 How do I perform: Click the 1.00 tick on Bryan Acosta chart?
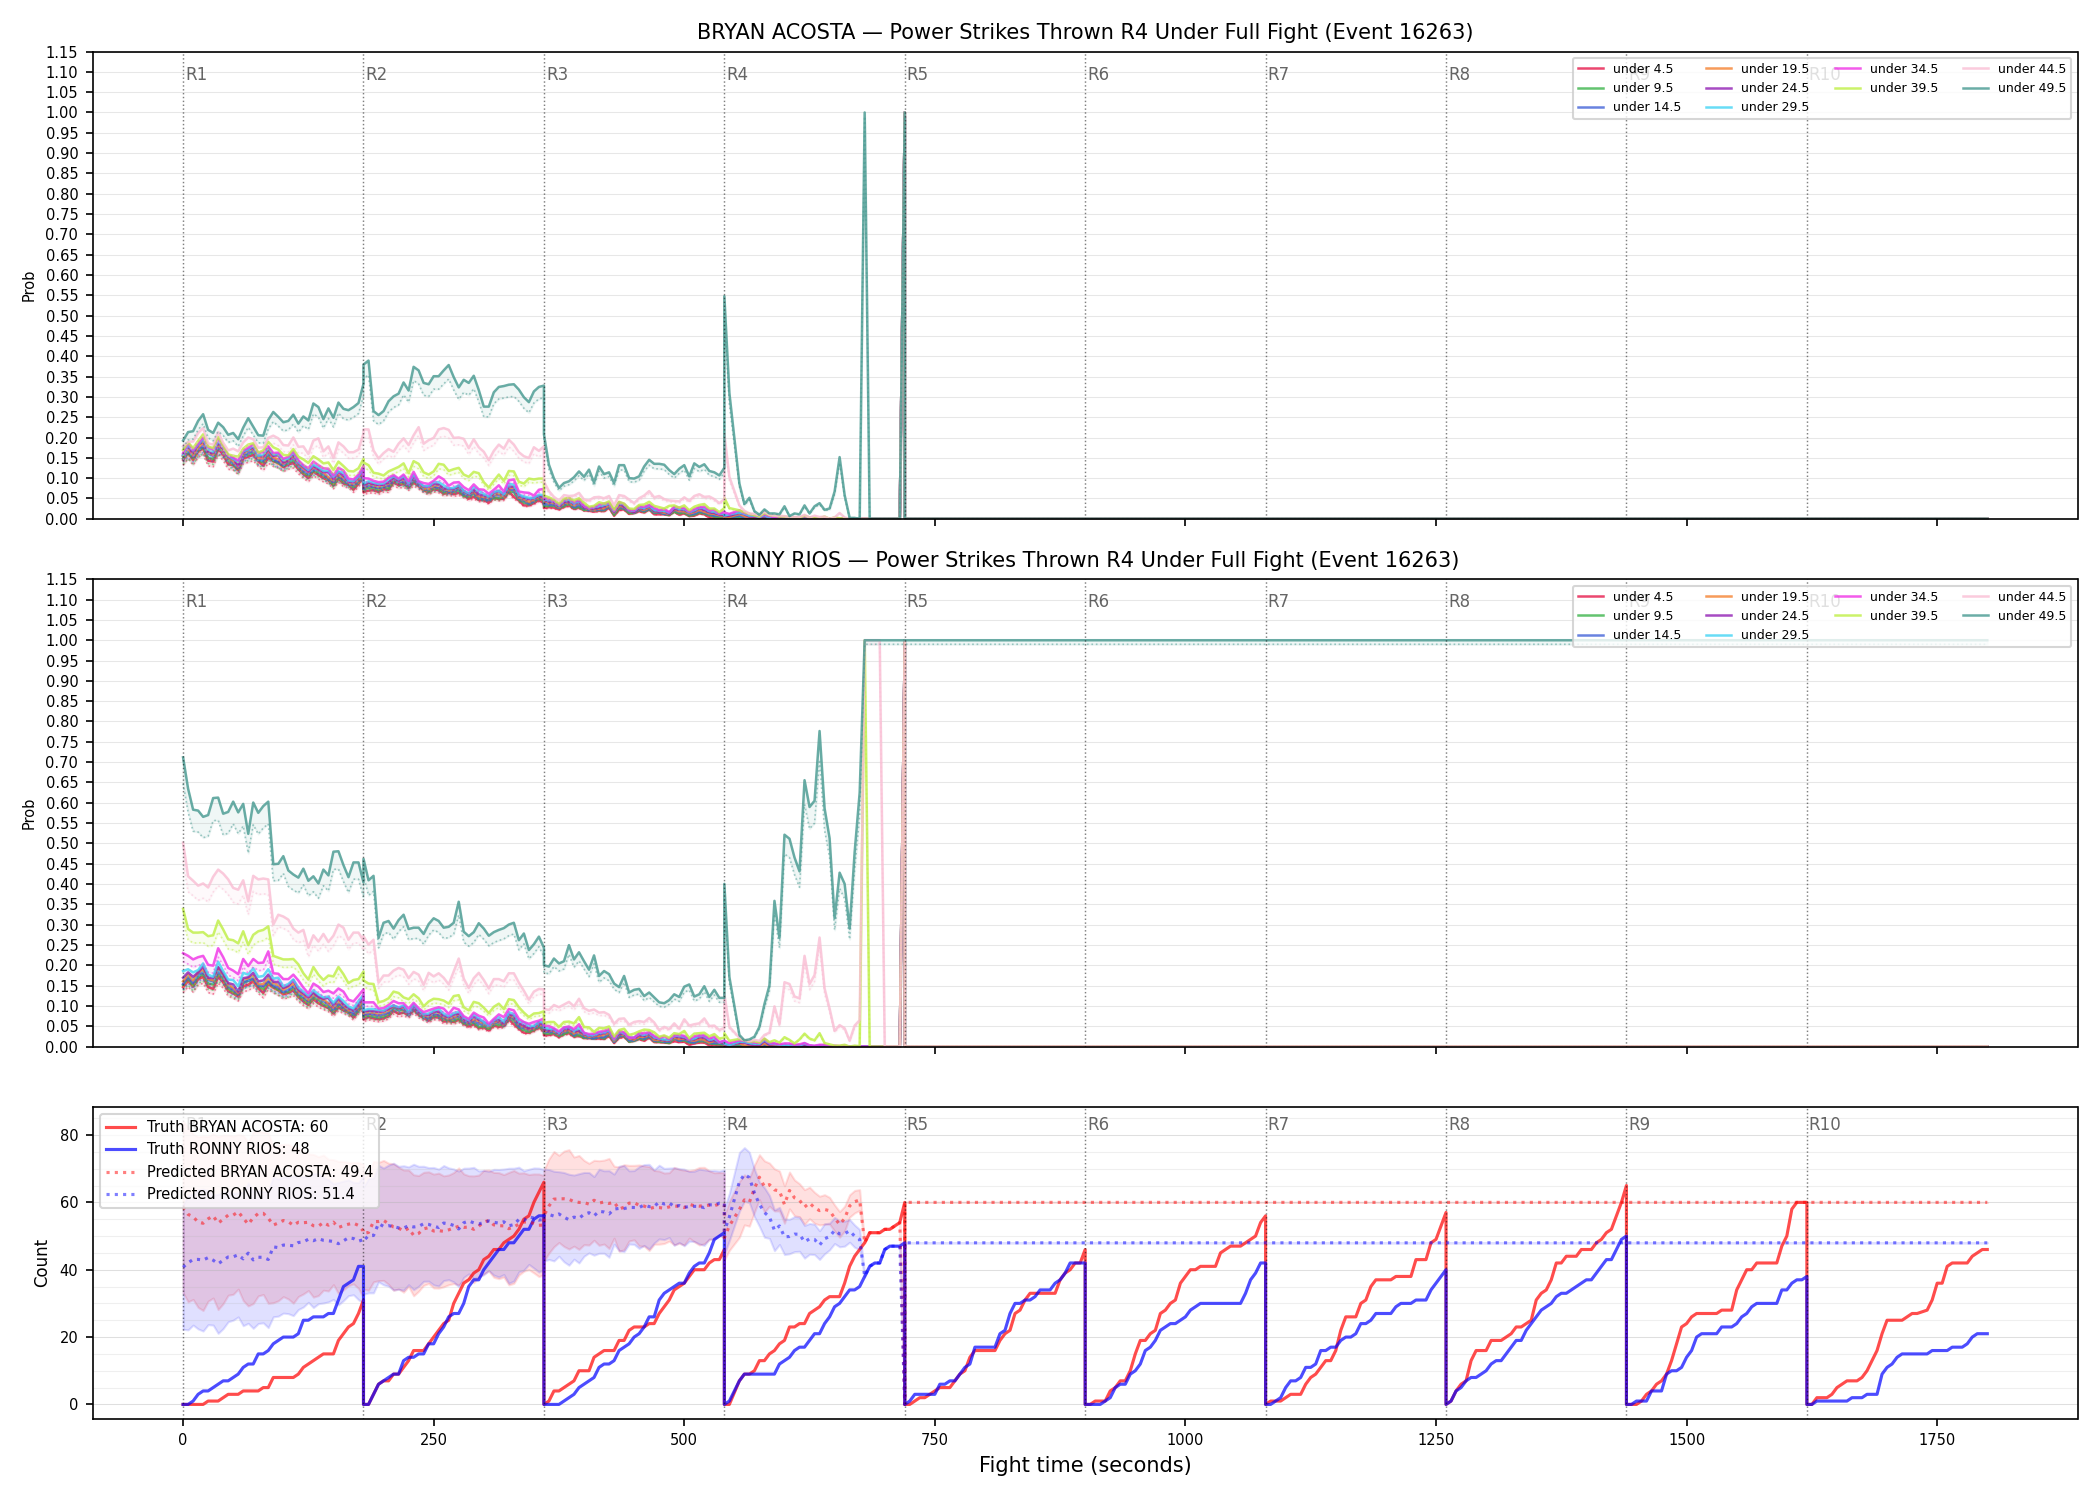(x=62, y=113)
